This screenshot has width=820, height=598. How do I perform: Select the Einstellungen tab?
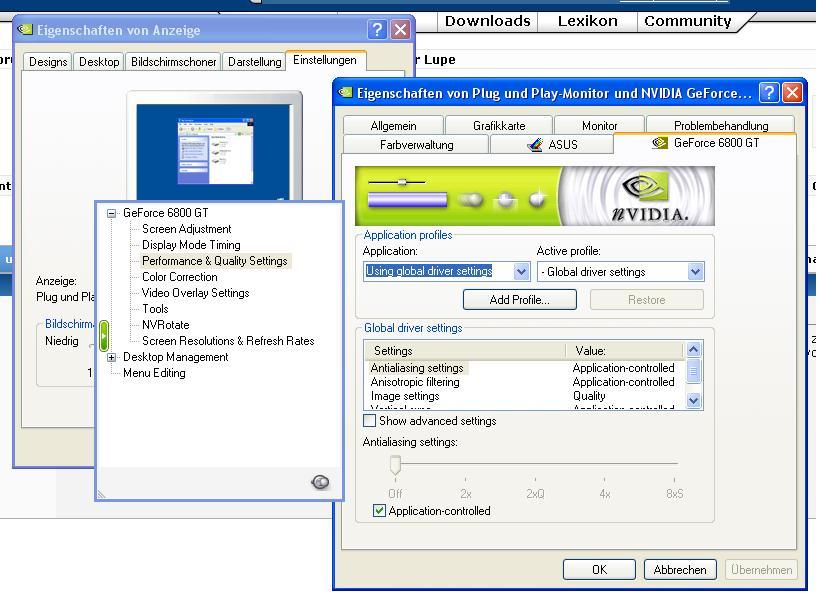pyautogui.click(x=325, y=60)
